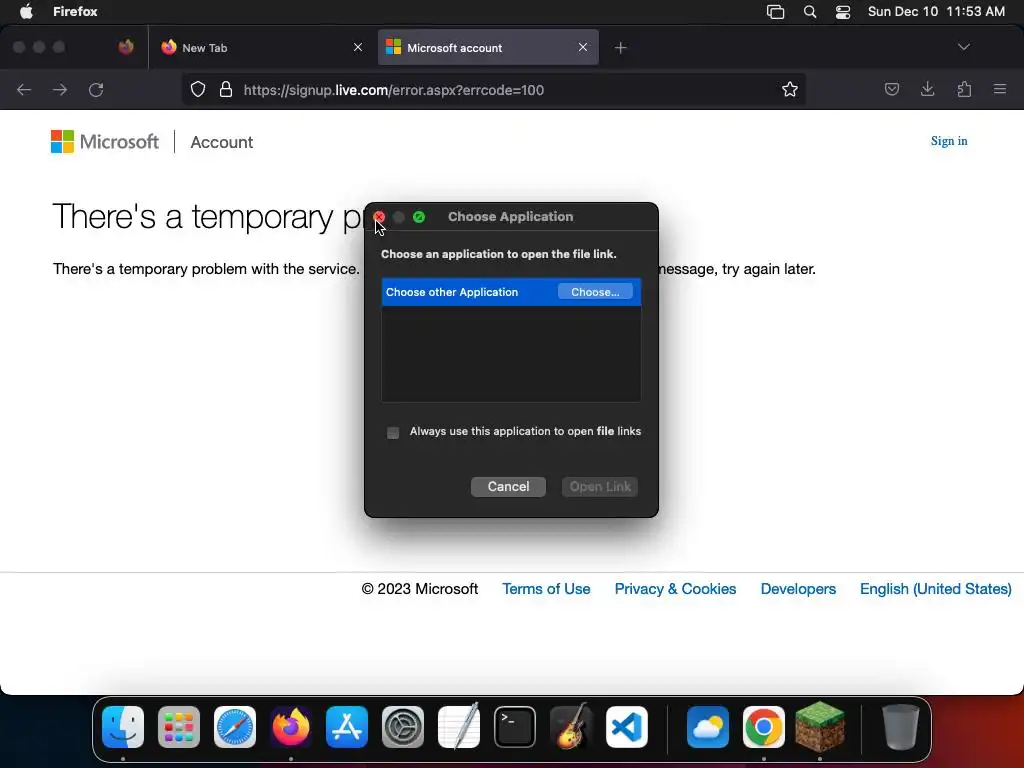Click Choose... button in dialog

595,292
